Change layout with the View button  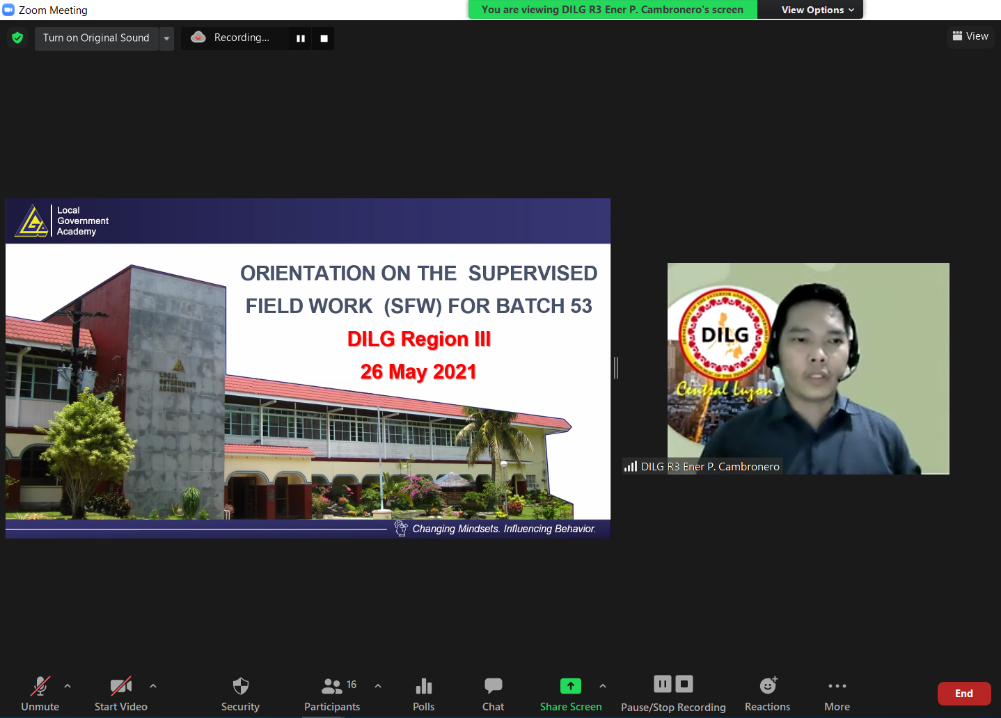970,36
